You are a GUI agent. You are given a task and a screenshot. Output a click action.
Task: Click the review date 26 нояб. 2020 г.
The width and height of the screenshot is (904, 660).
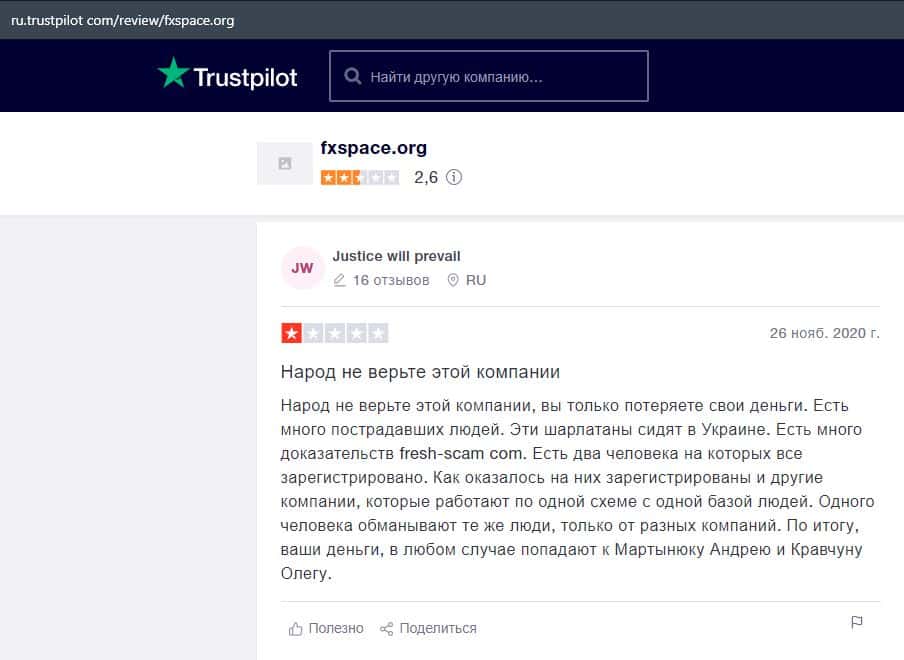824,333
